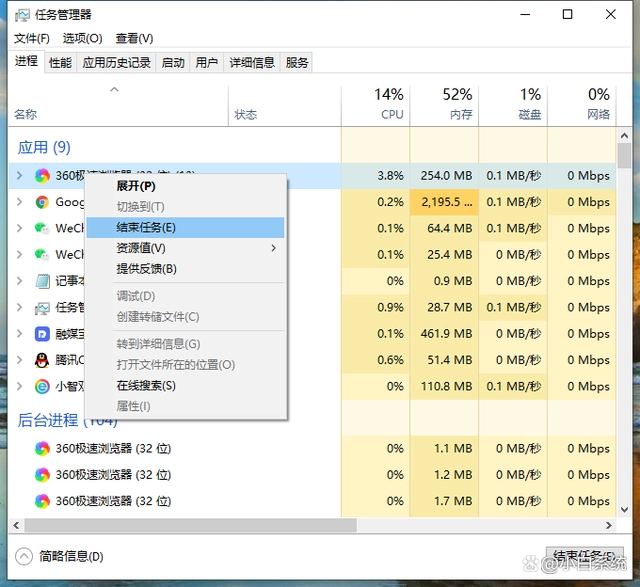Expand the 腾讯 QQ row
This screenshot has width=640, height=587.
pyautogui.click(x=19, y=360)
